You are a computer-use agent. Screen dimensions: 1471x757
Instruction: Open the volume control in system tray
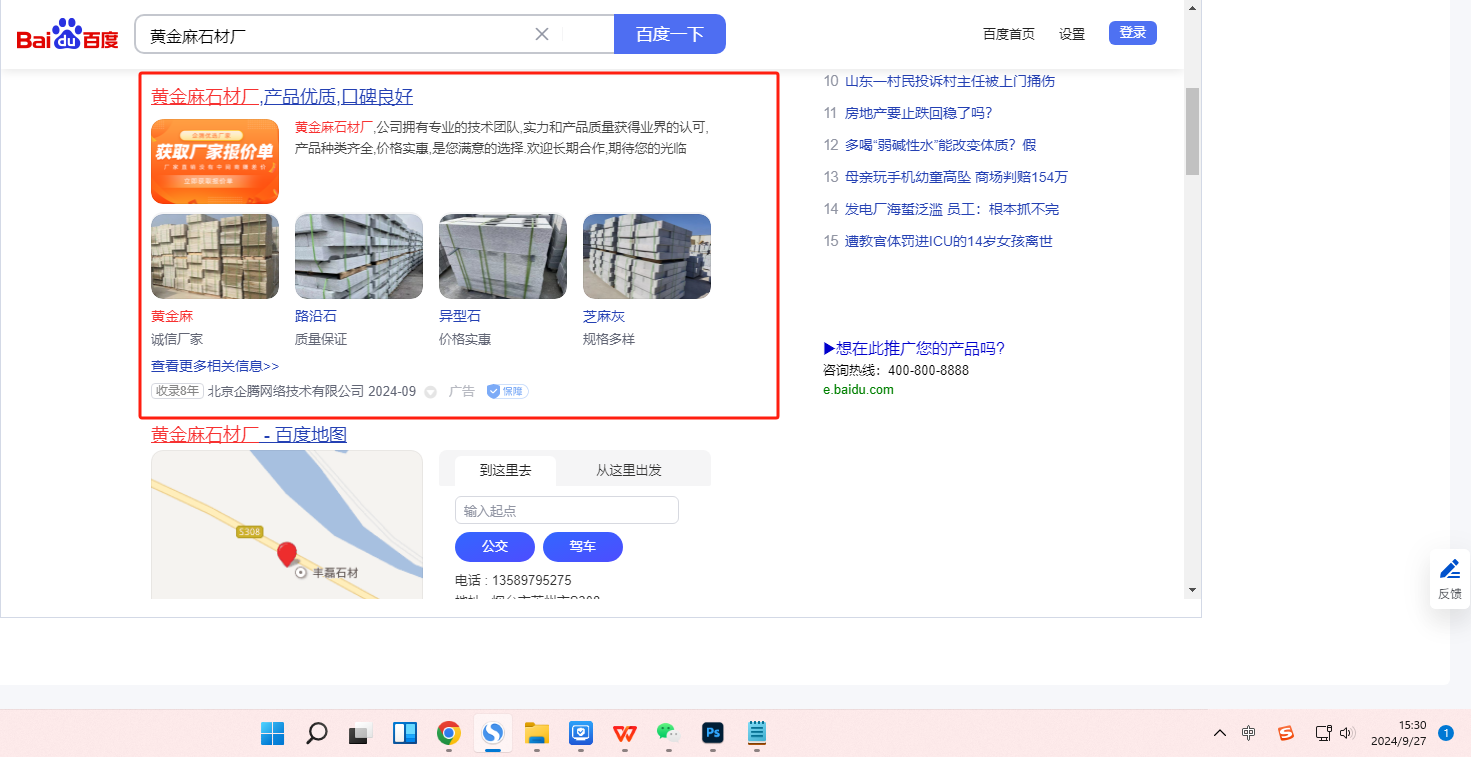tap(1346, 734)
